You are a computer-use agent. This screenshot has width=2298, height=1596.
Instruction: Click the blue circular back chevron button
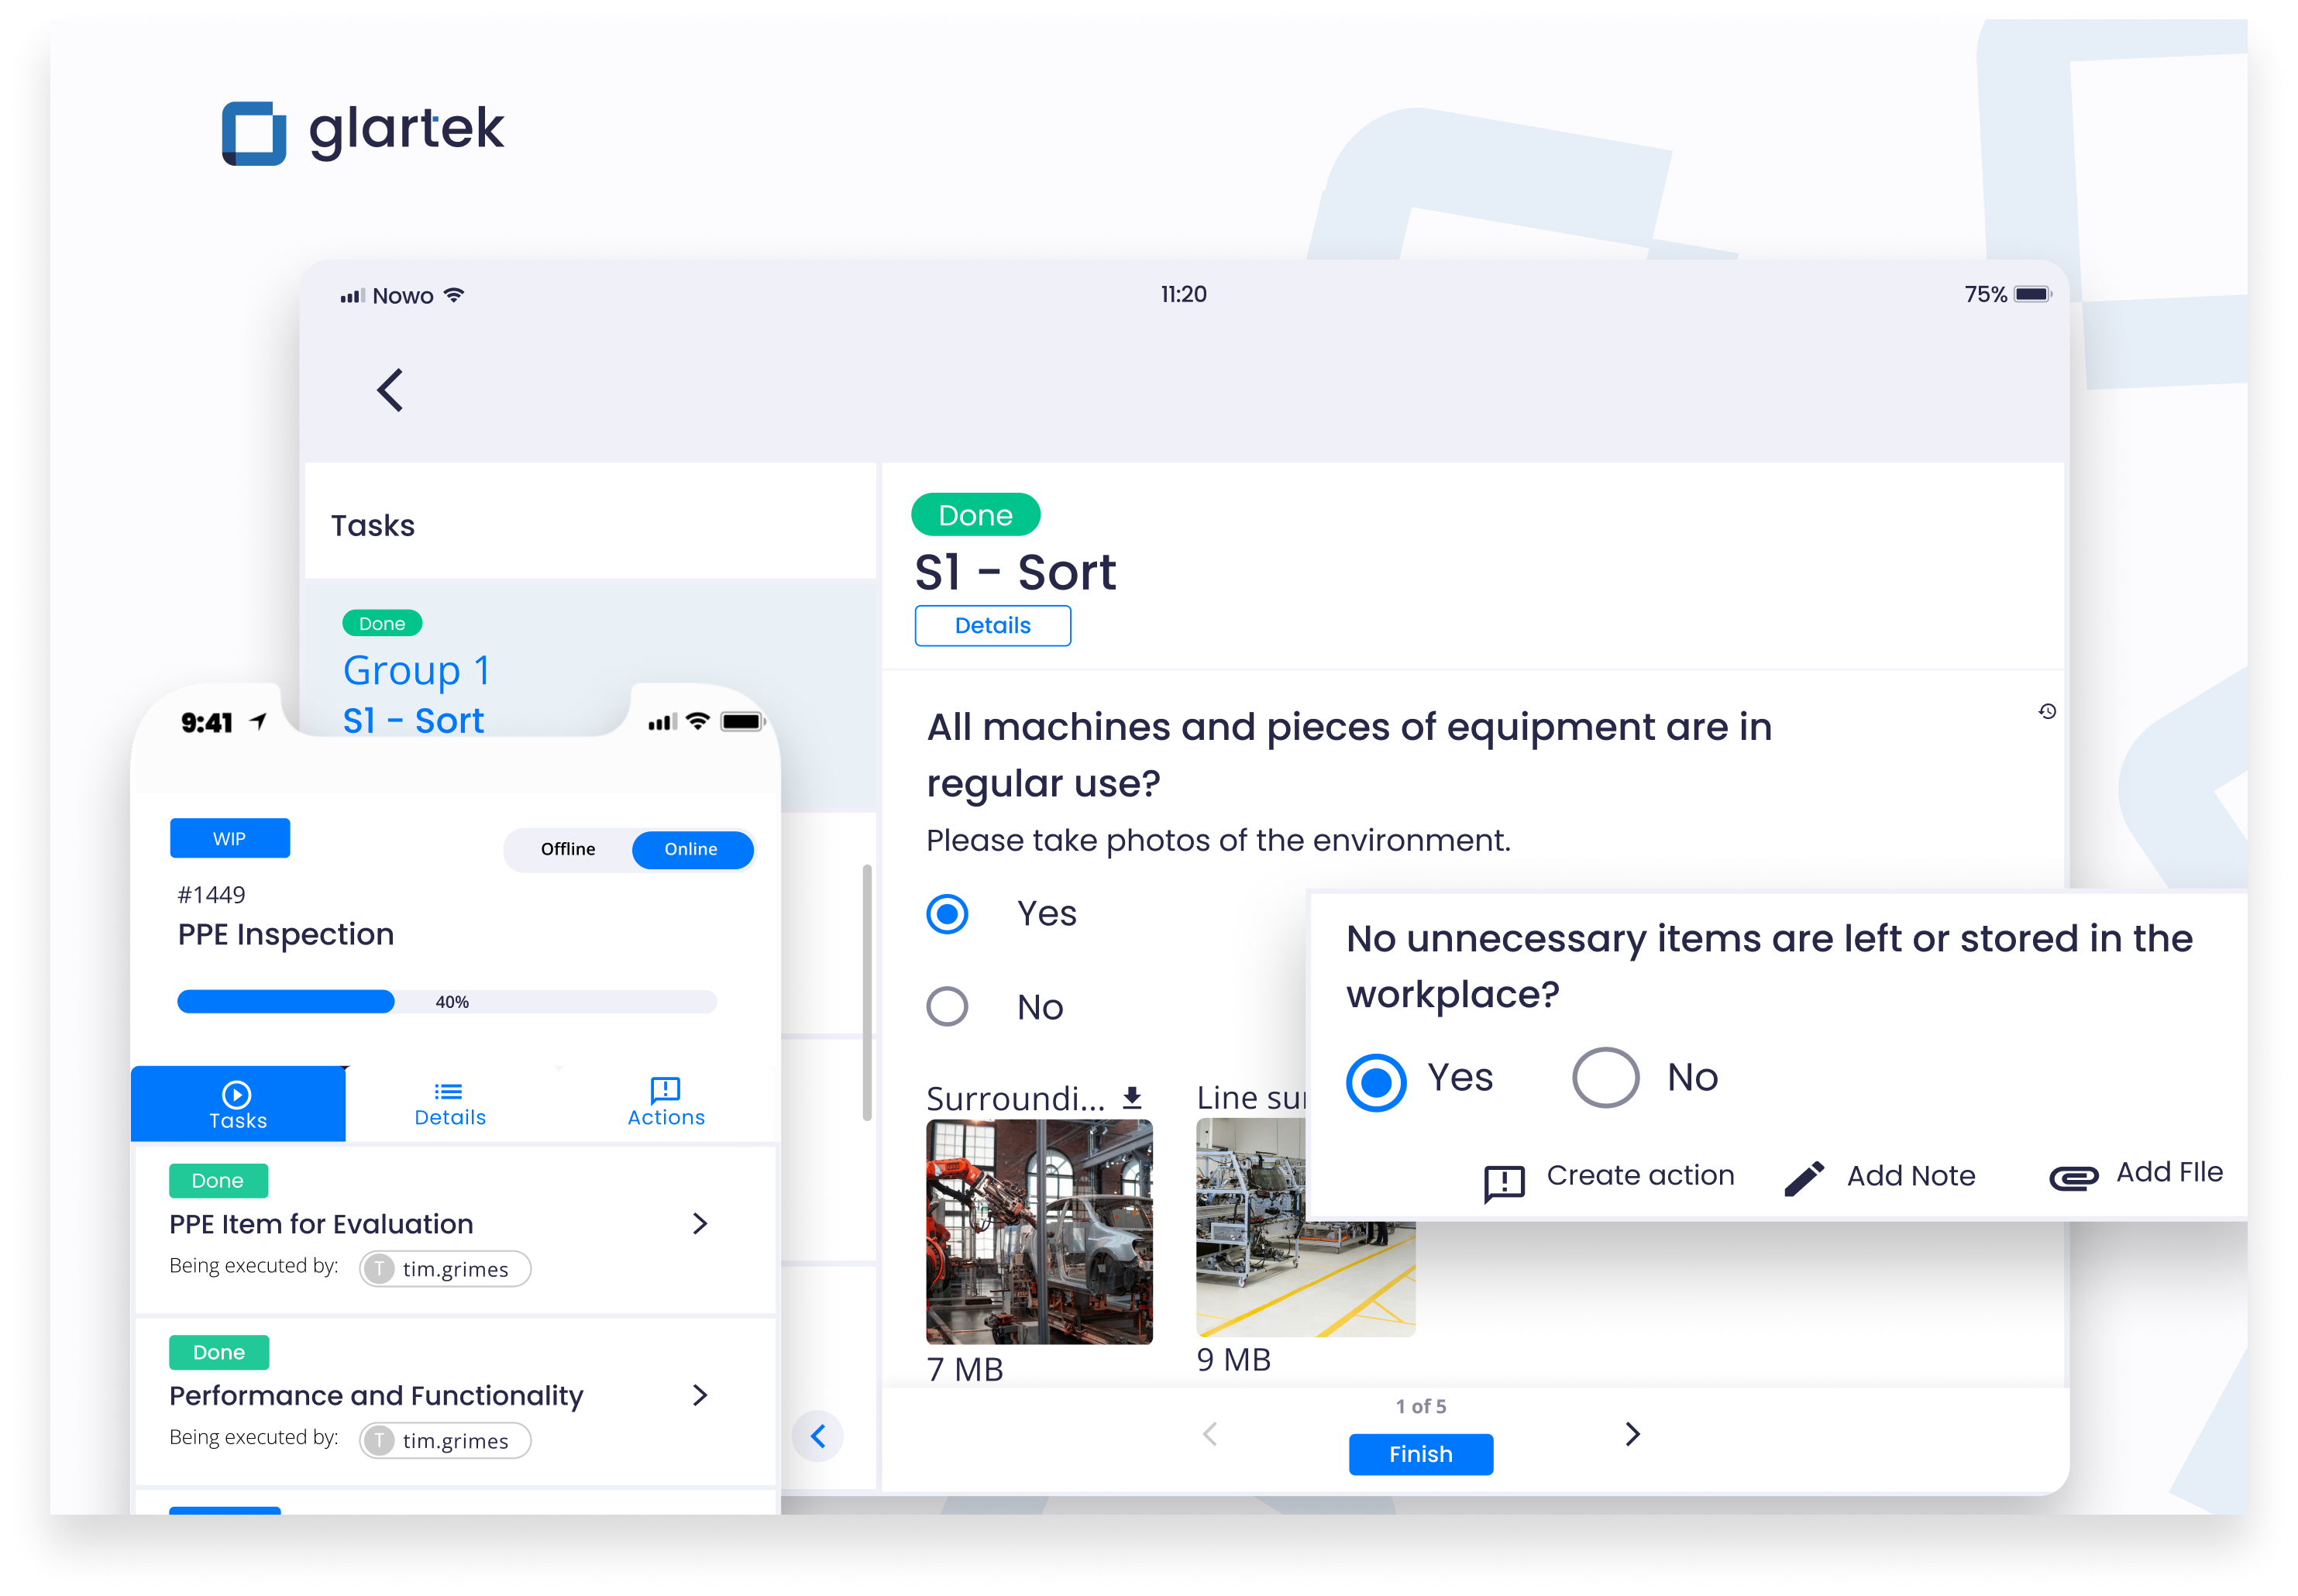pos(818,1435)
